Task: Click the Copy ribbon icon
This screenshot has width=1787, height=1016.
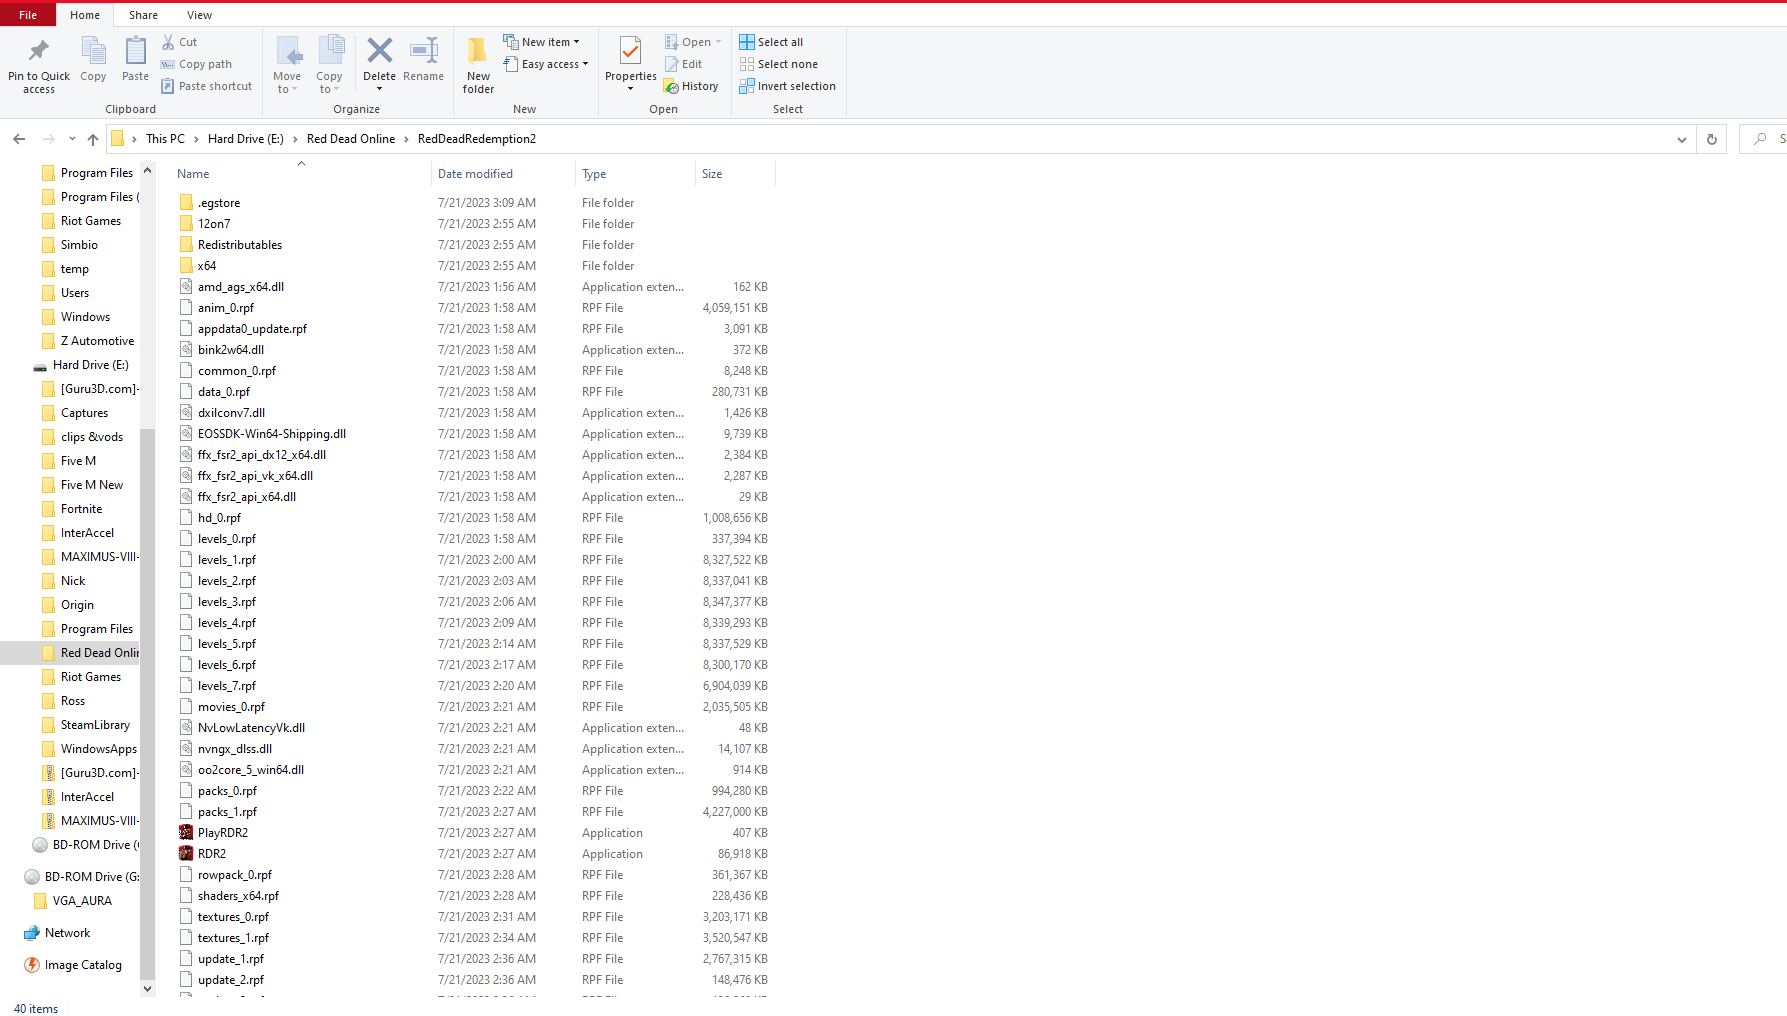Action: click(93, 50)
